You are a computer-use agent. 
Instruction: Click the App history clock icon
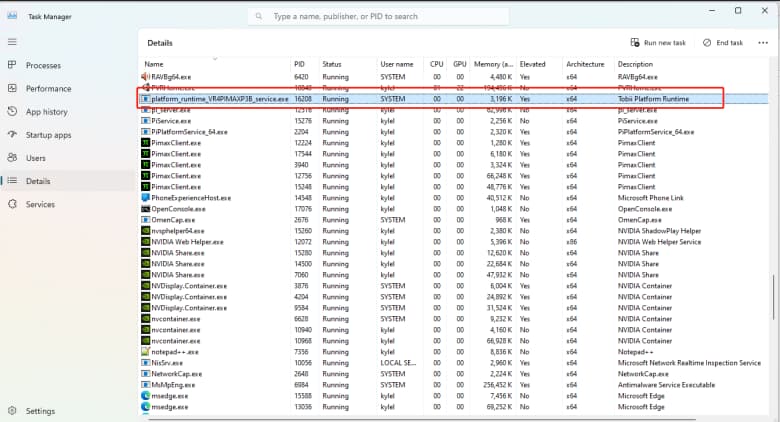(12, 111)
